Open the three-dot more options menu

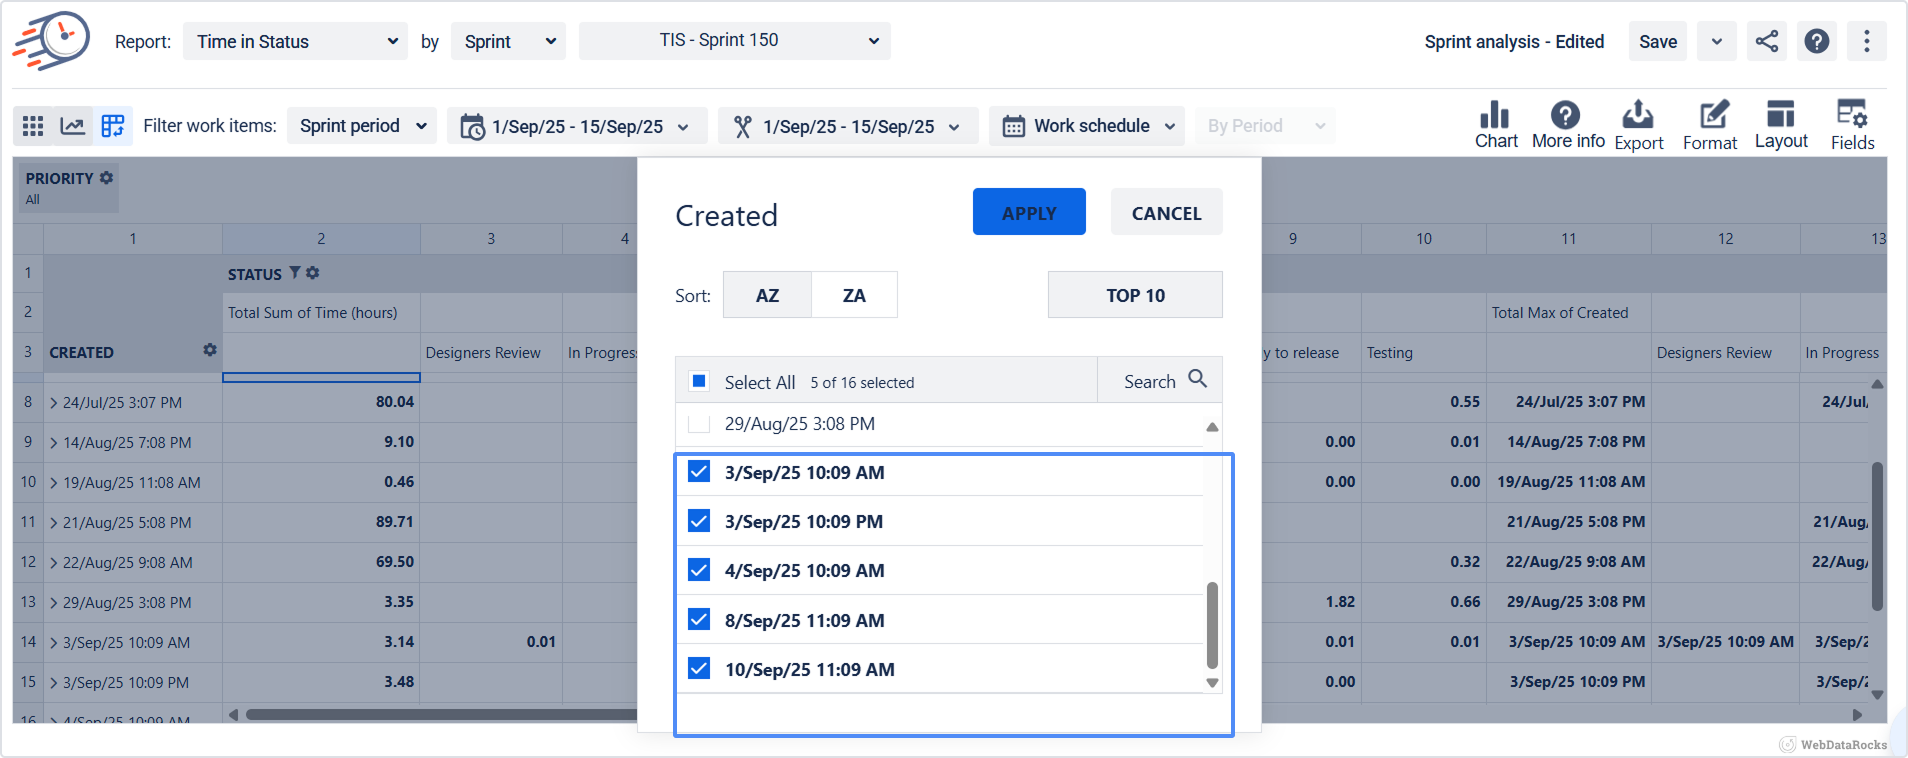click(1866, 41)
